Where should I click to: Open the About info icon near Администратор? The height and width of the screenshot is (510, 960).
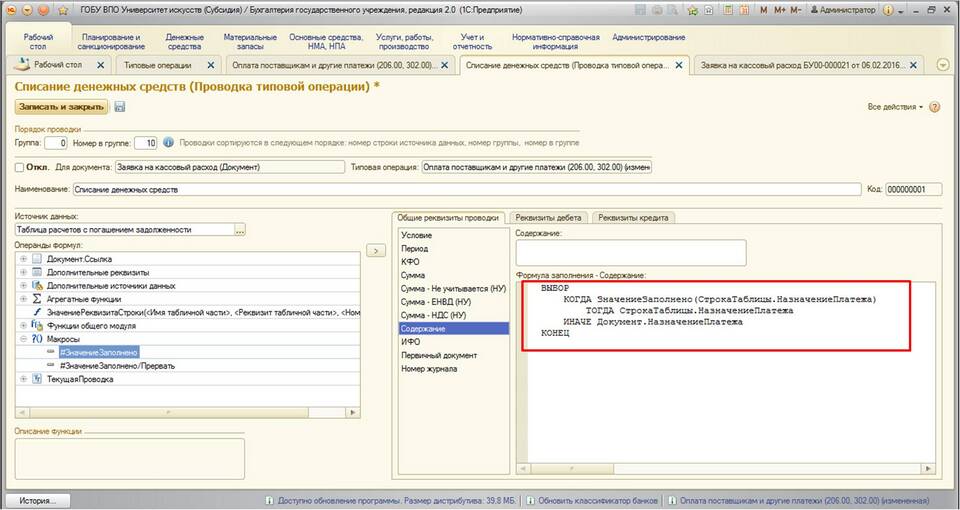point(888,10)
